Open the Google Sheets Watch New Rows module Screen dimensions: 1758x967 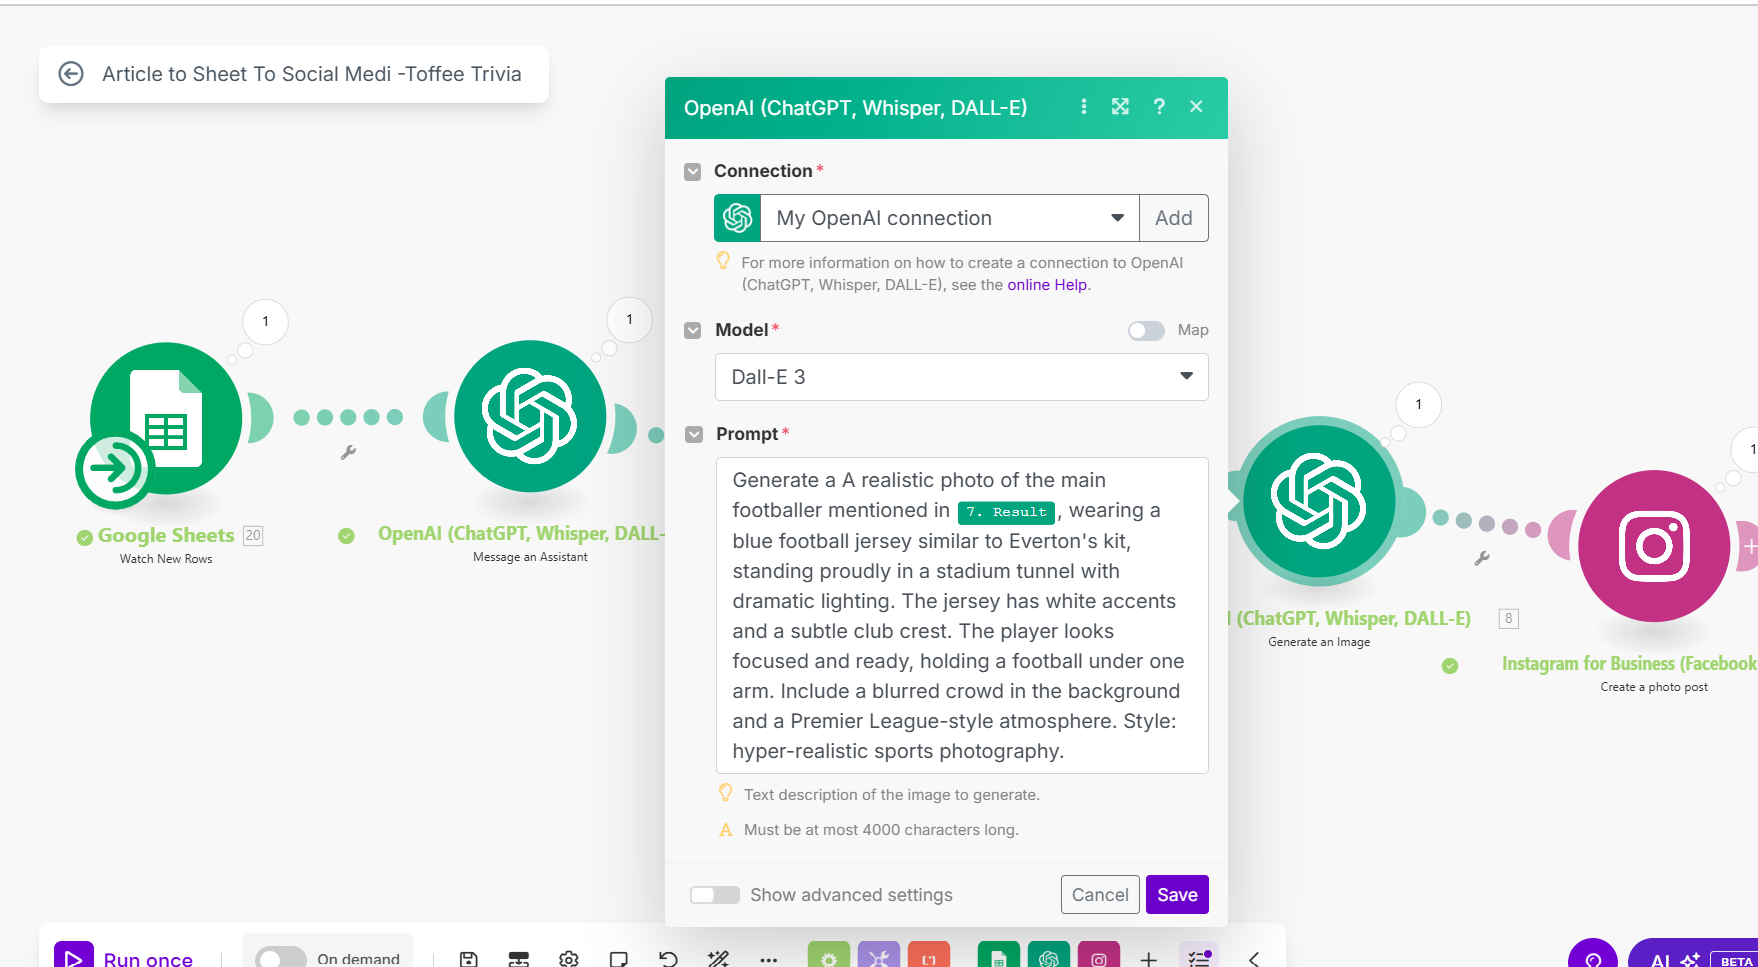click(x=166, y=418)
